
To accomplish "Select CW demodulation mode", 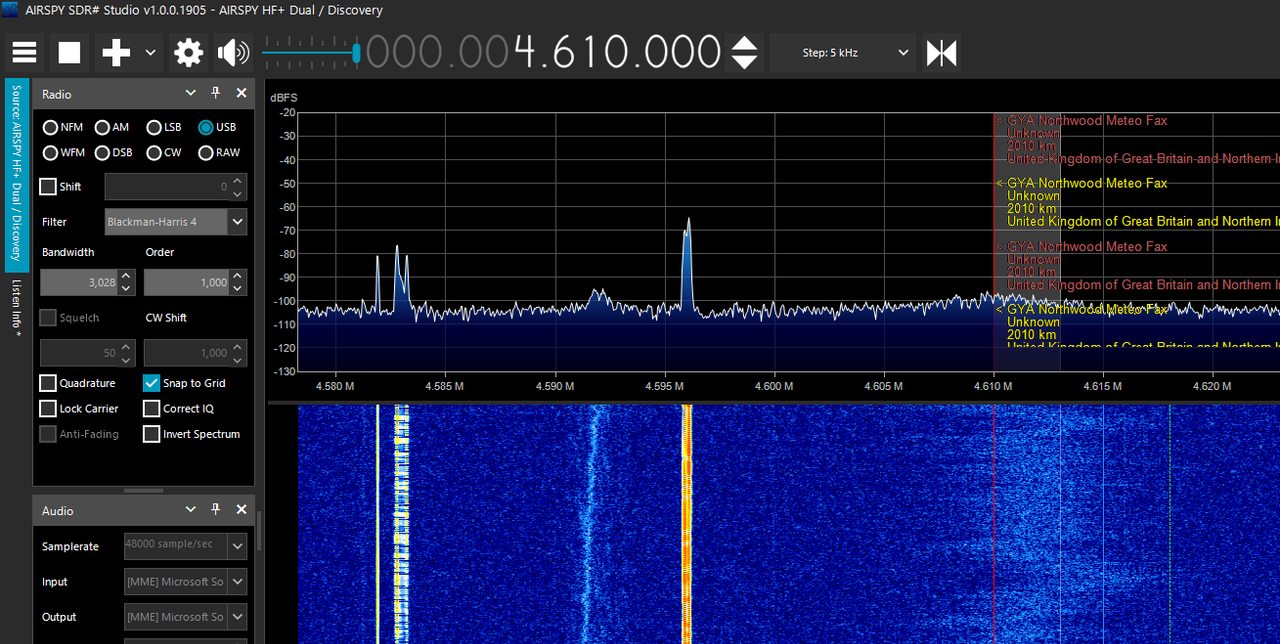I will (x=165, y=153).
